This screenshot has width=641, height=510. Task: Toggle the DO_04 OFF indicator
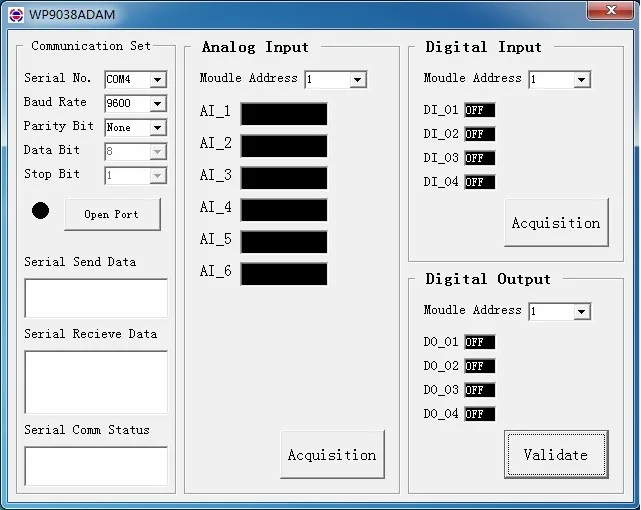coord(480,414)
